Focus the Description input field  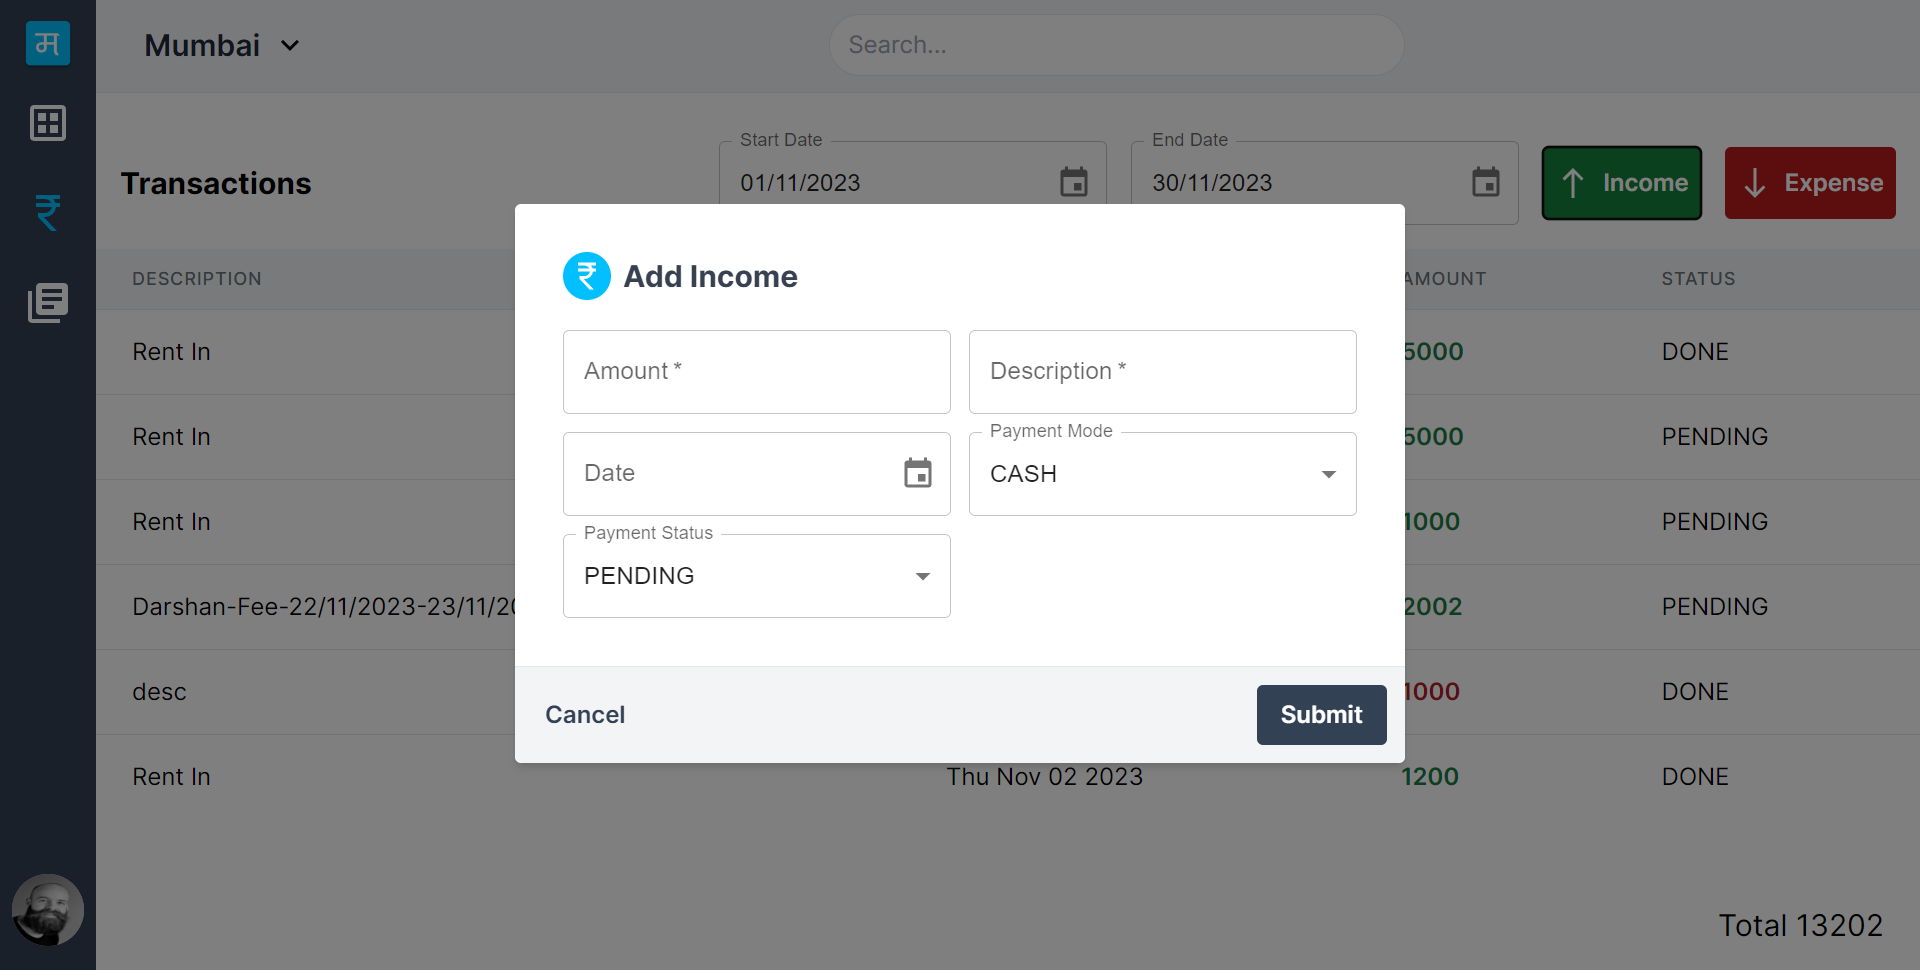[1163, 372]
